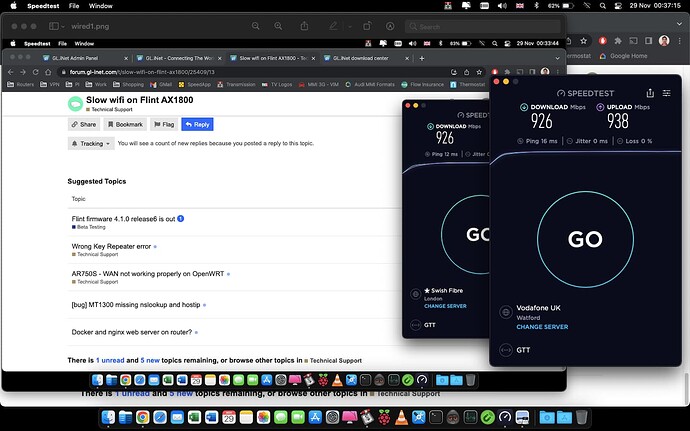Open Photos from the bottommost Dock
This screenshot has height=431, width=690.
pyautogui.click(x=263, y=417)
